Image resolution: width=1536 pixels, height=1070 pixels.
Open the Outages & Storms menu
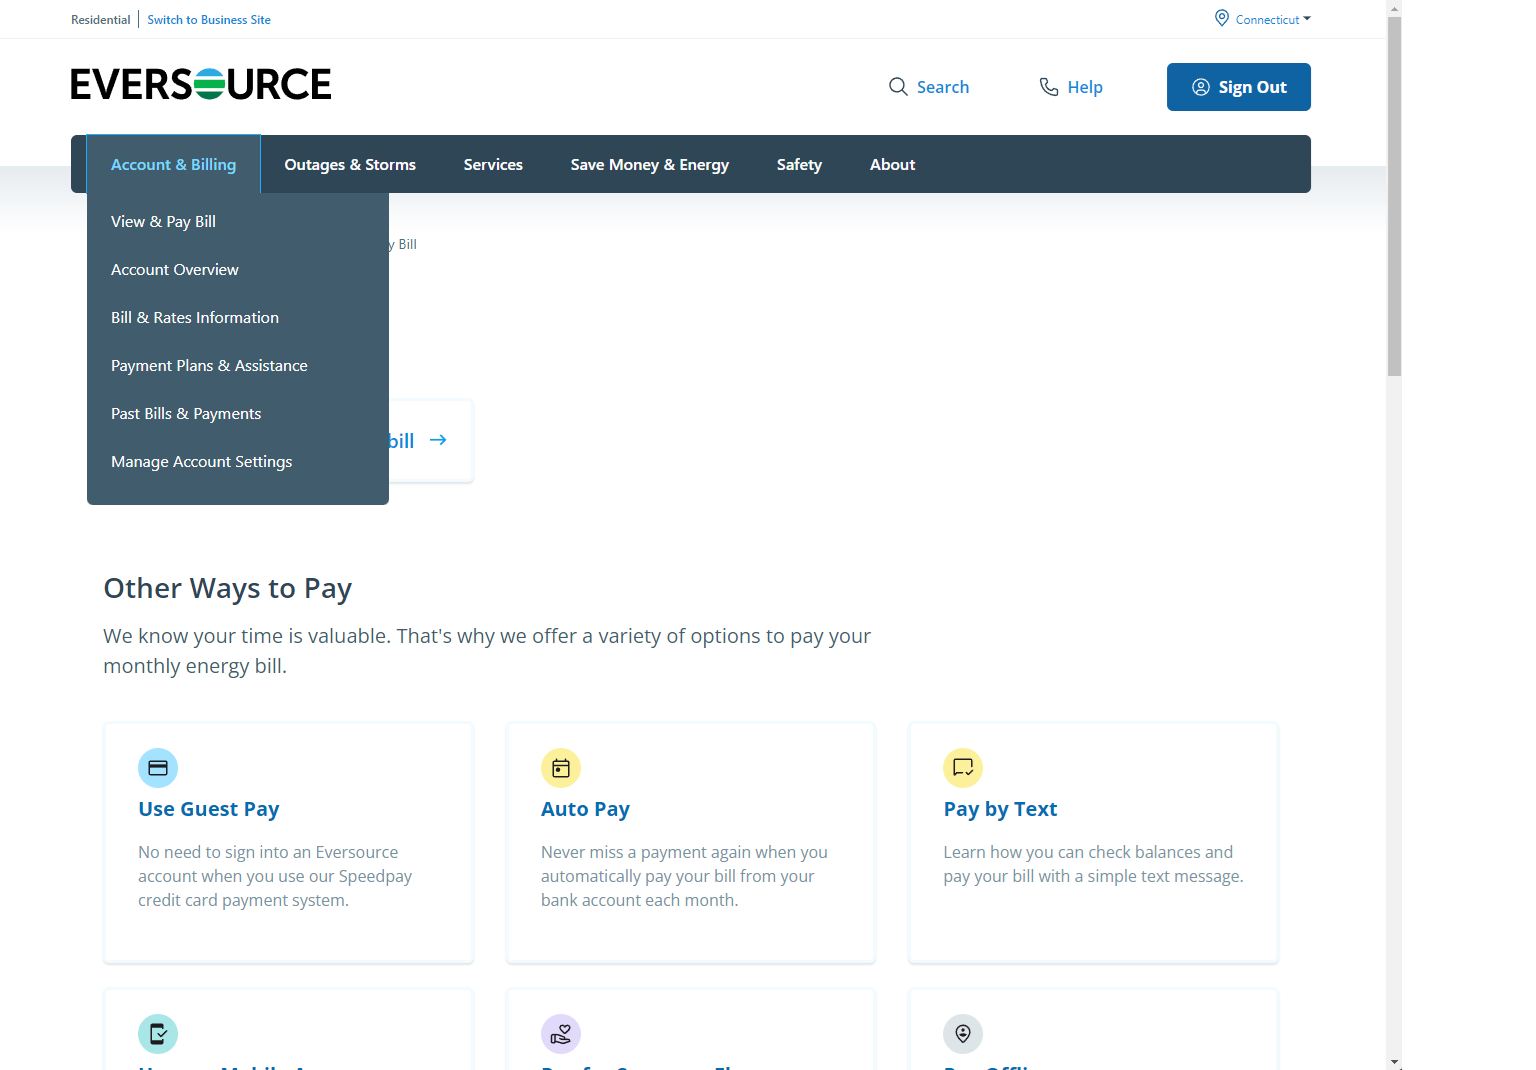tap(350, 164)
